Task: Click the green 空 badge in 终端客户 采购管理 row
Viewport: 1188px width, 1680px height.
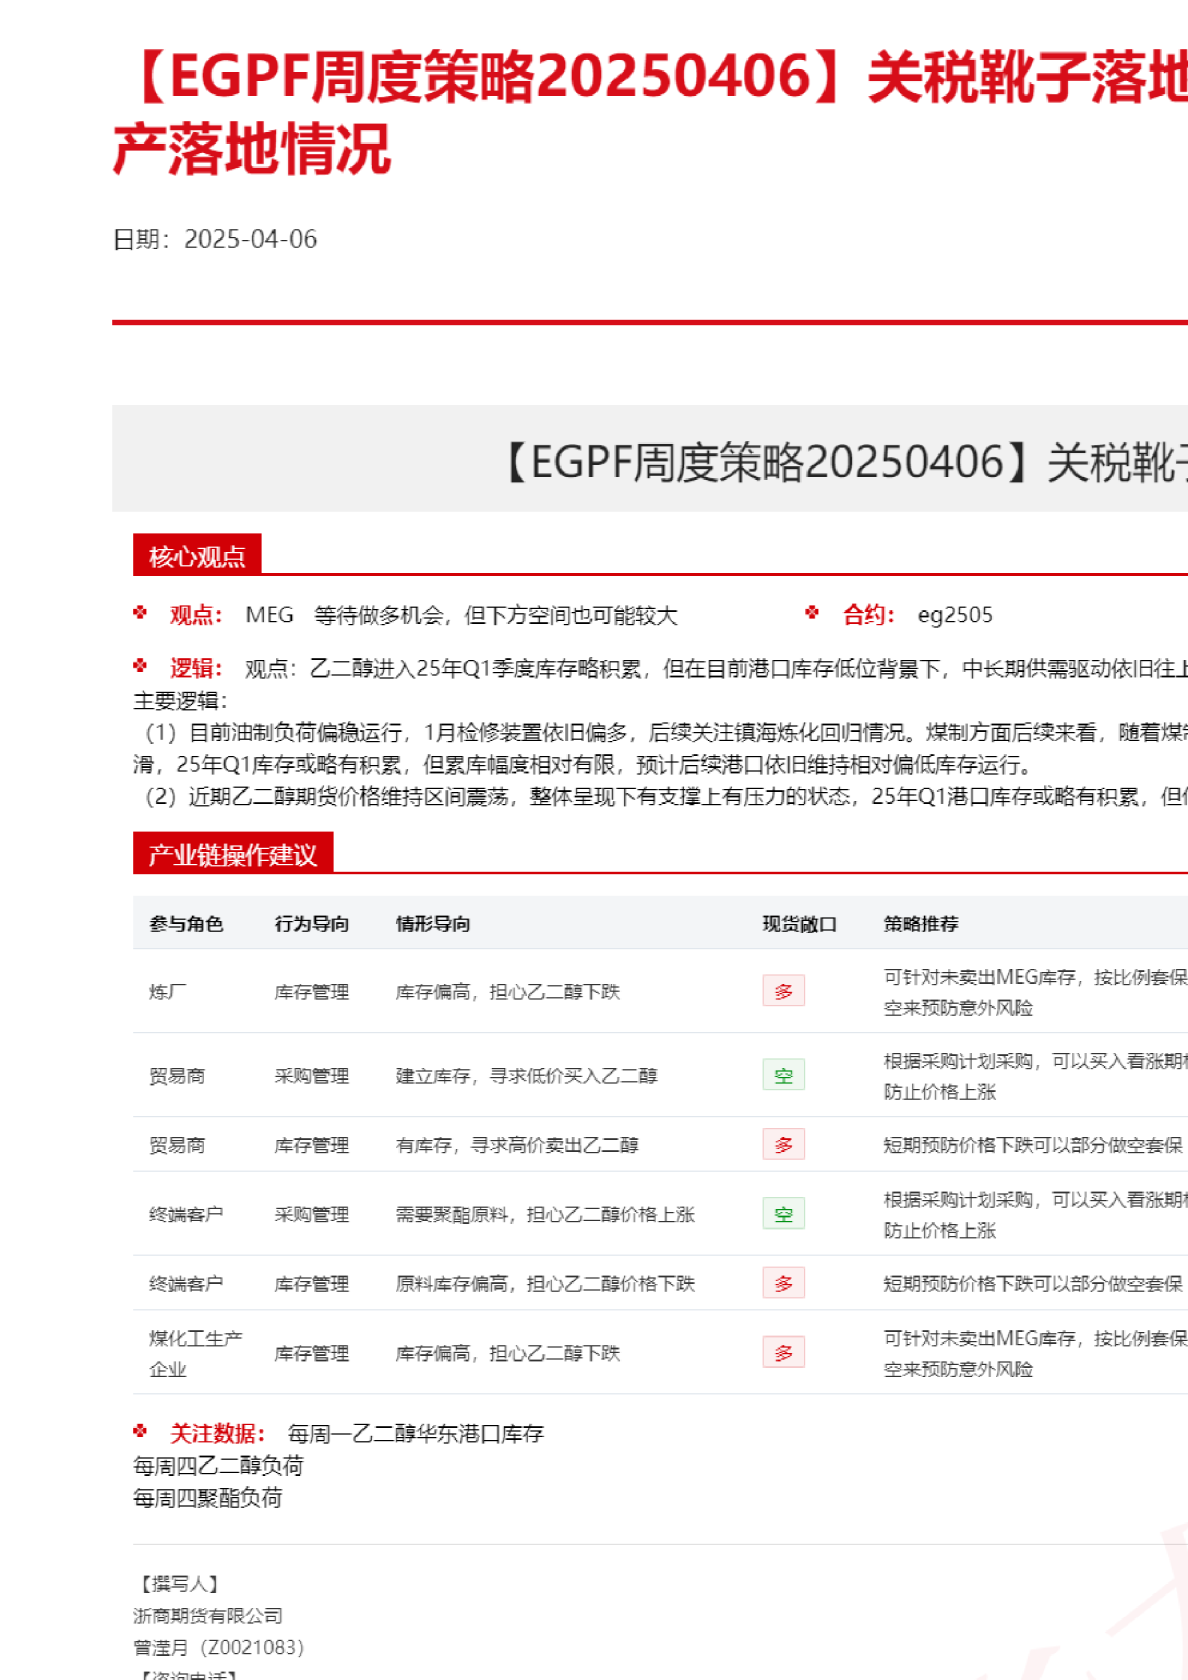Action: [x=783, y=1214]
